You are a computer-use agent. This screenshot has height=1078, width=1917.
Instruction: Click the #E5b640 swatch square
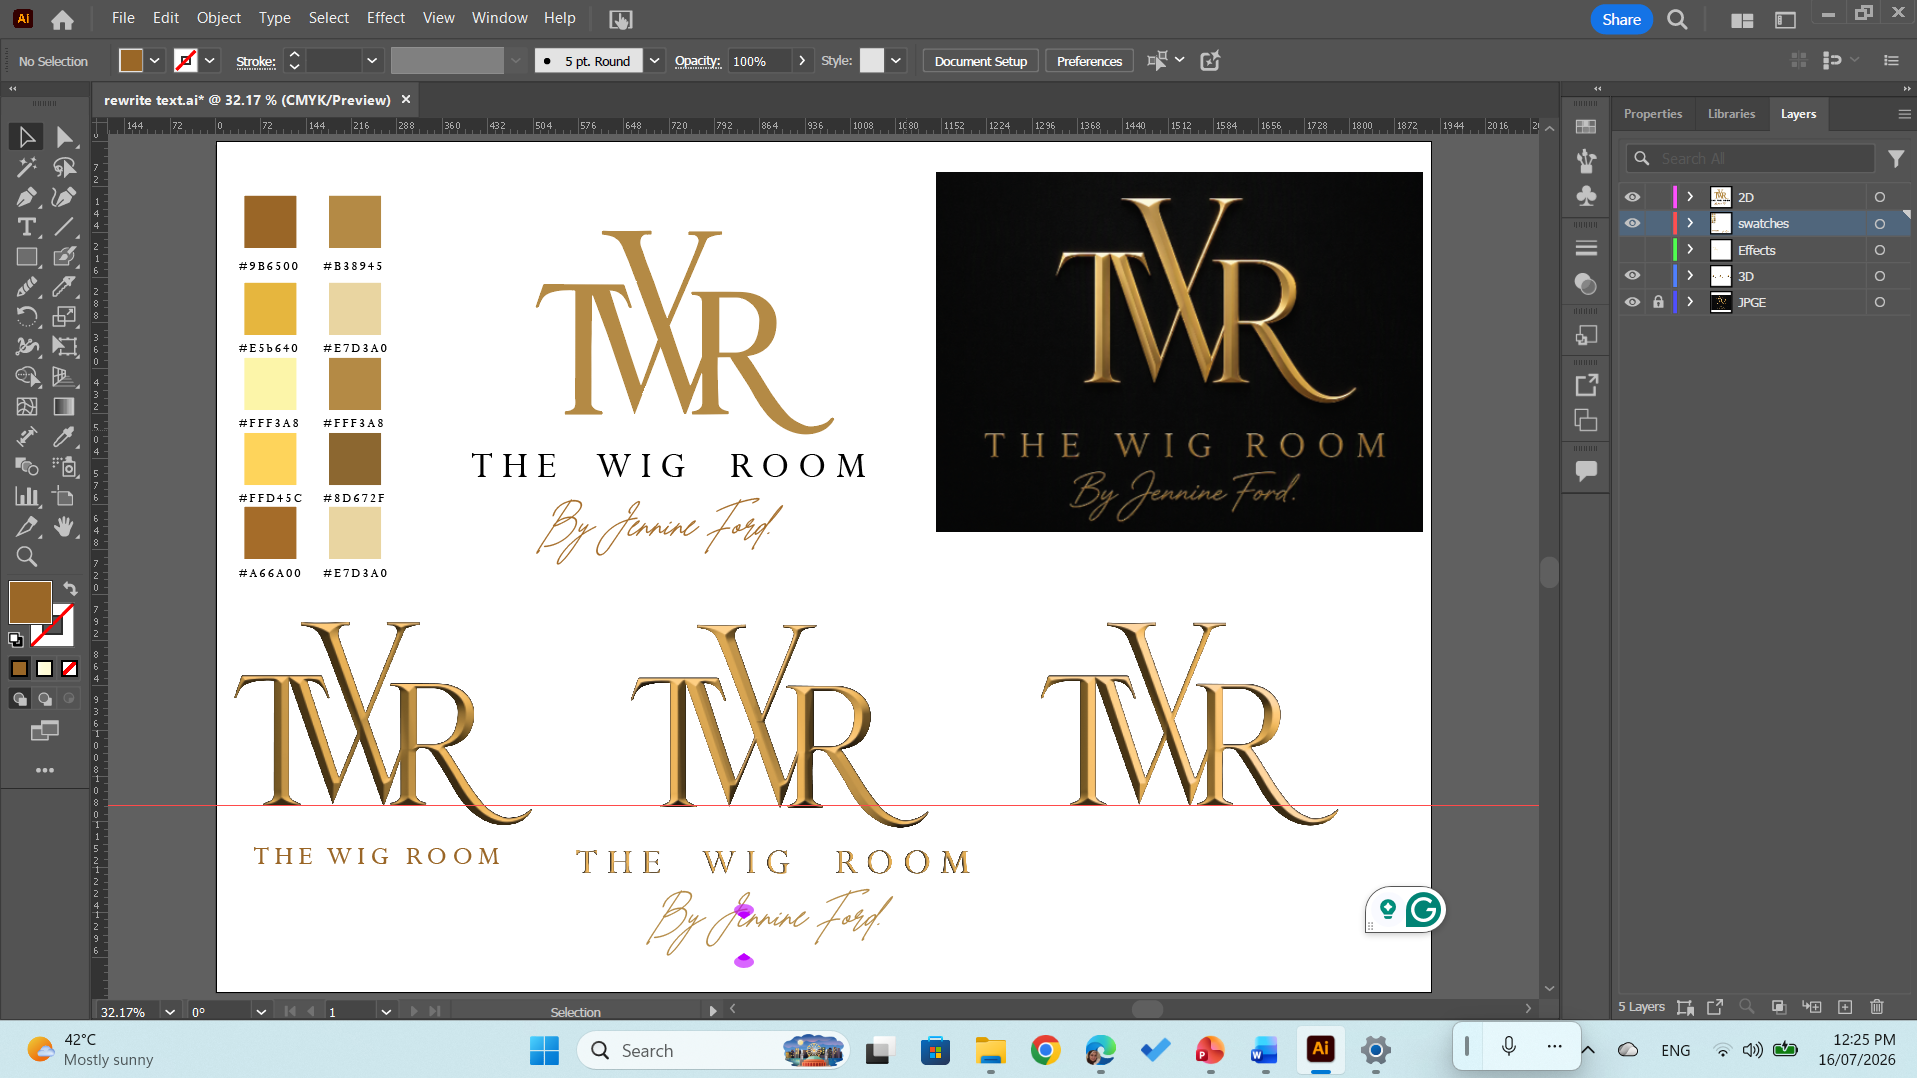tap(270, 308)
